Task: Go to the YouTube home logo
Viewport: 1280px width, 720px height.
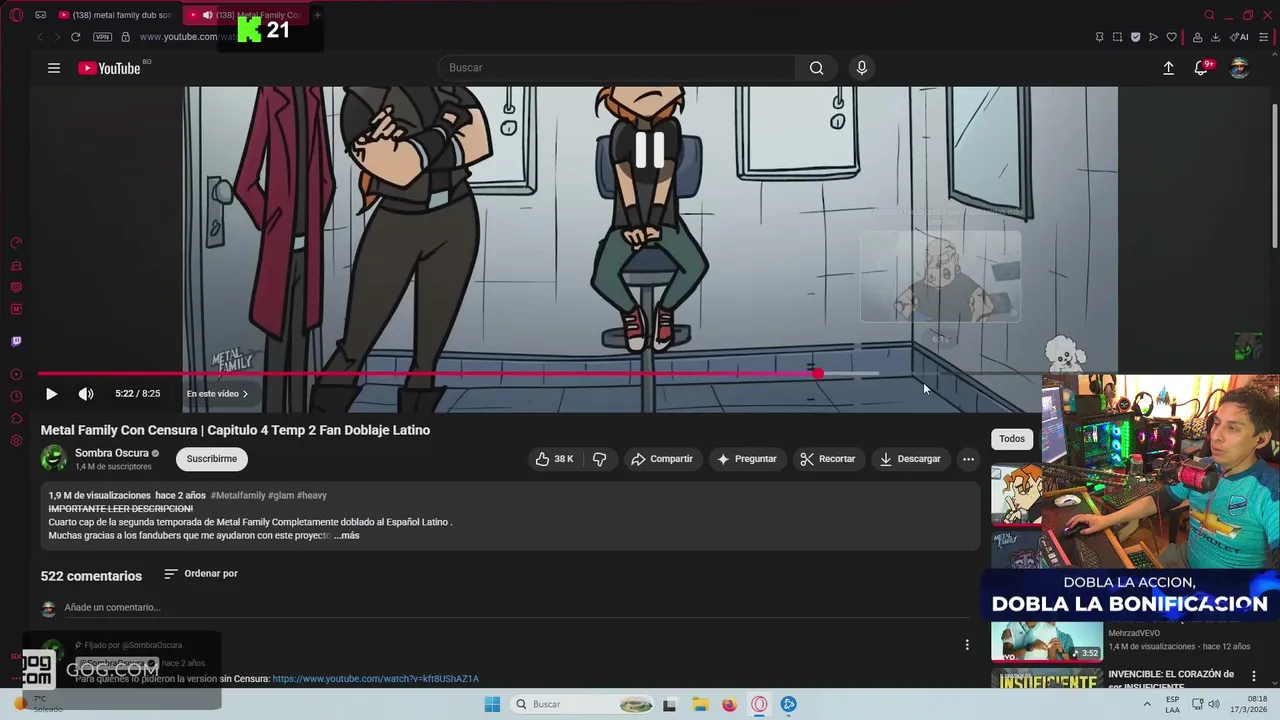Action: click(109, 68)
